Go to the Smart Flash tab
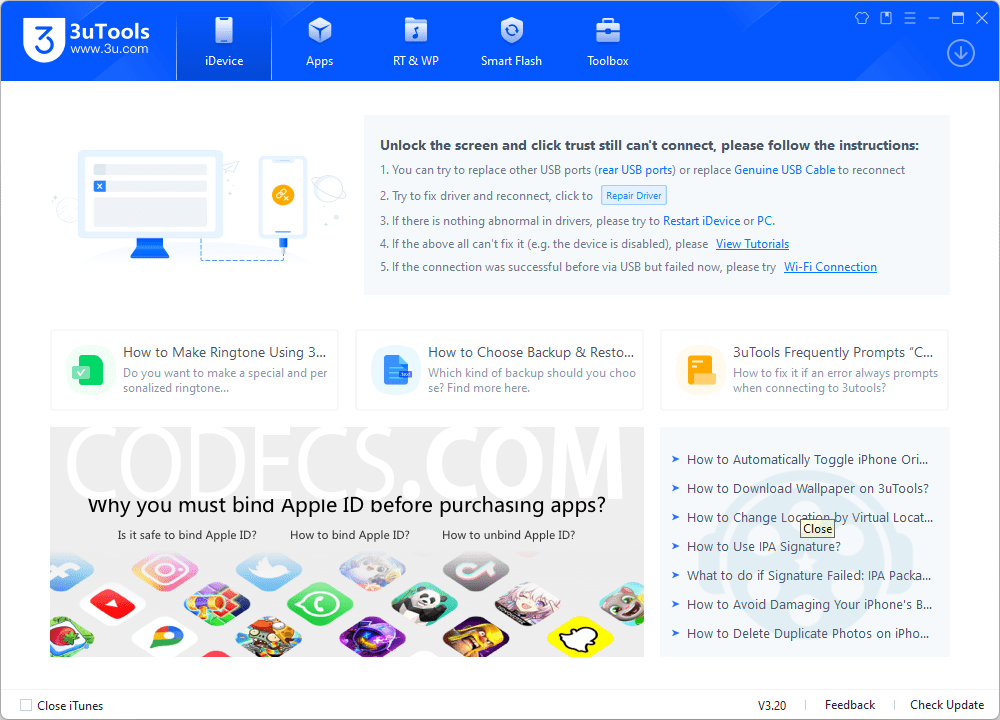 click(x=511, y=41)
